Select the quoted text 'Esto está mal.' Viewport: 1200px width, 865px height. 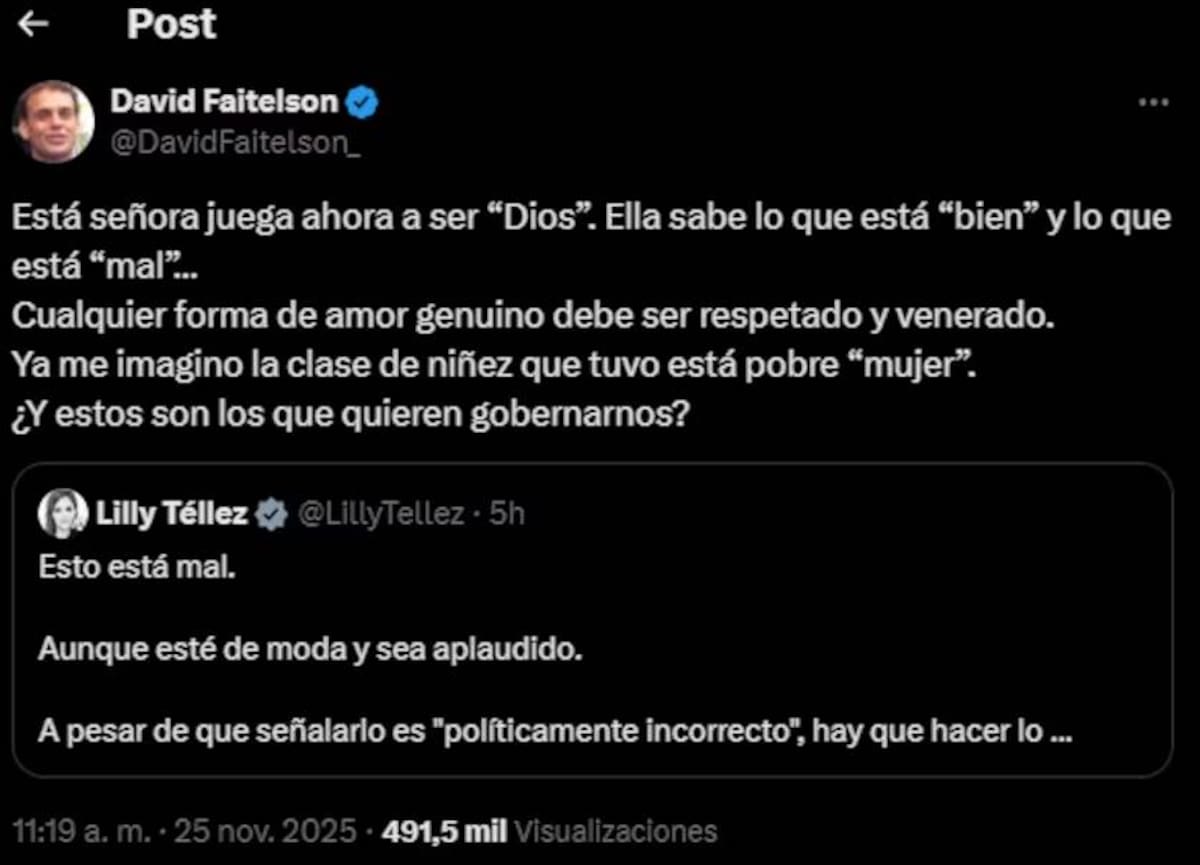pyautogui.click(x=137, y=566)
